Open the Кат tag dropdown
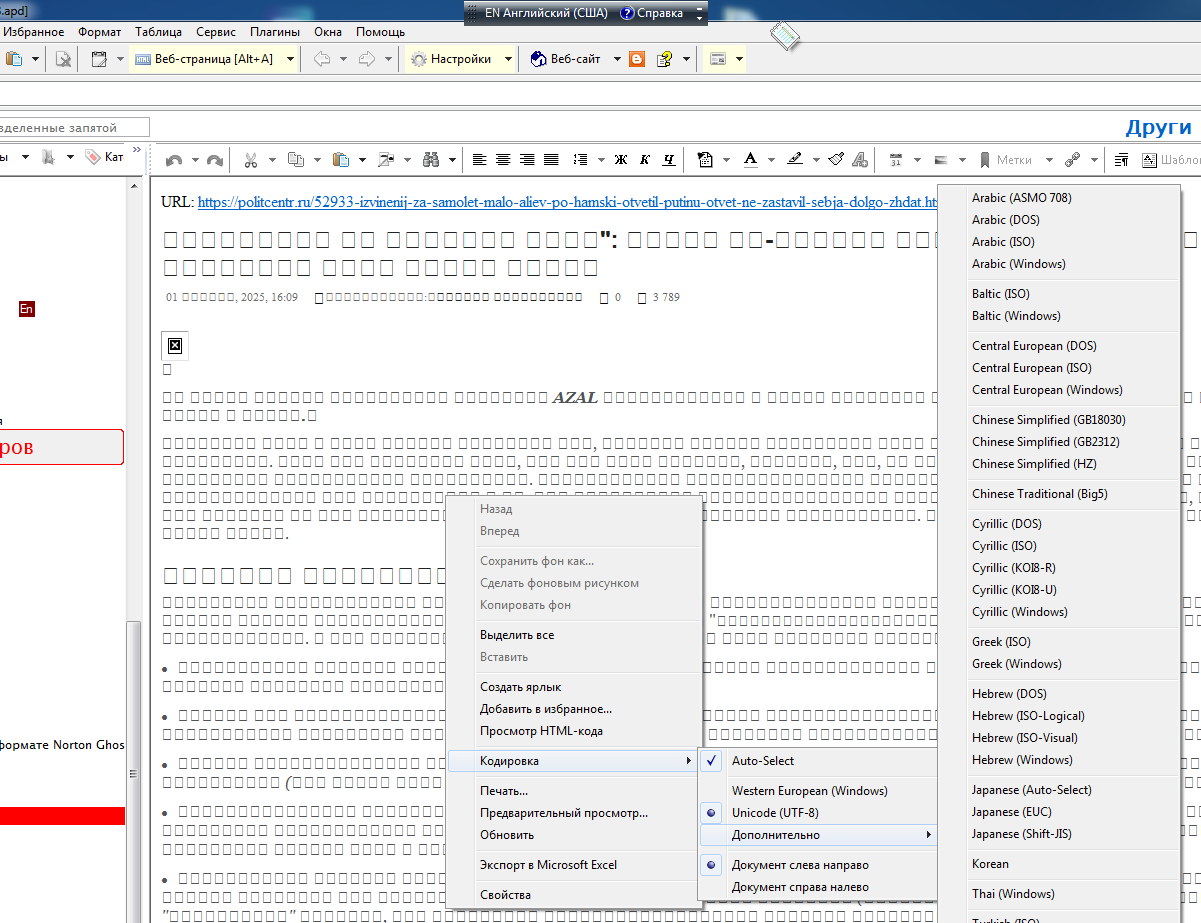Screen dimensions: 1201x923 pyautogui.click(x=105, y=157)
